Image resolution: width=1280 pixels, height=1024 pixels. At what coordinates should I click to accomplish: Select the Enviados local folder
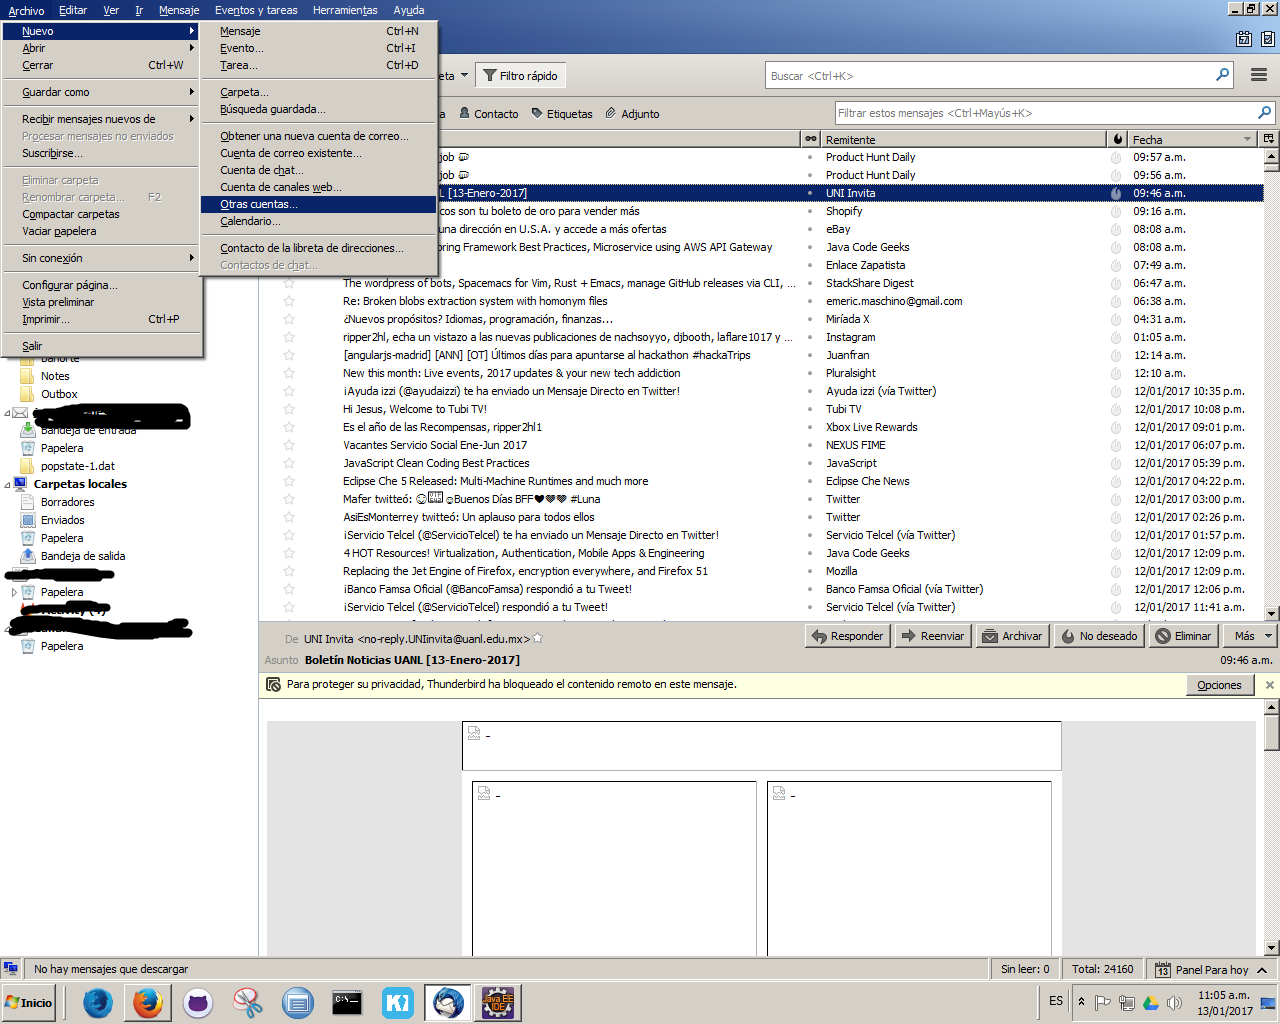pyautogui.click(x=62, y=520)
